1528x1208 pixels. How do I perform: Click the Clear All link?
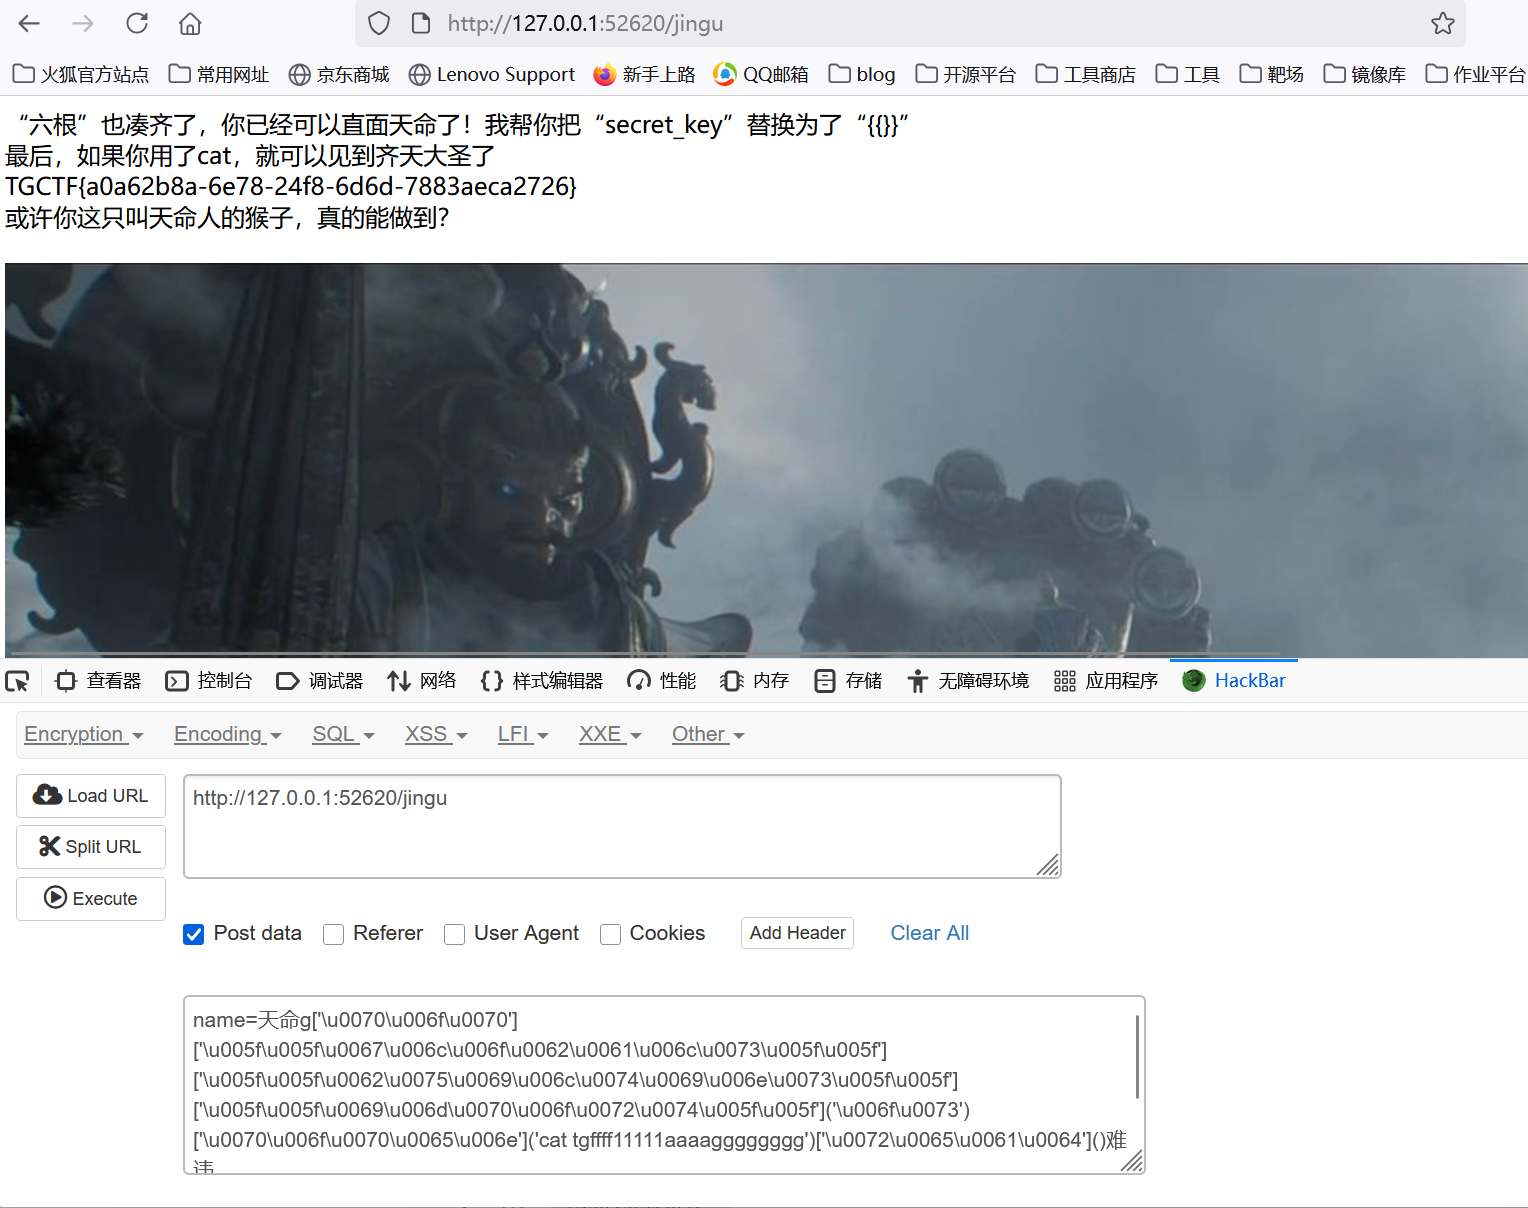point(929,933)
